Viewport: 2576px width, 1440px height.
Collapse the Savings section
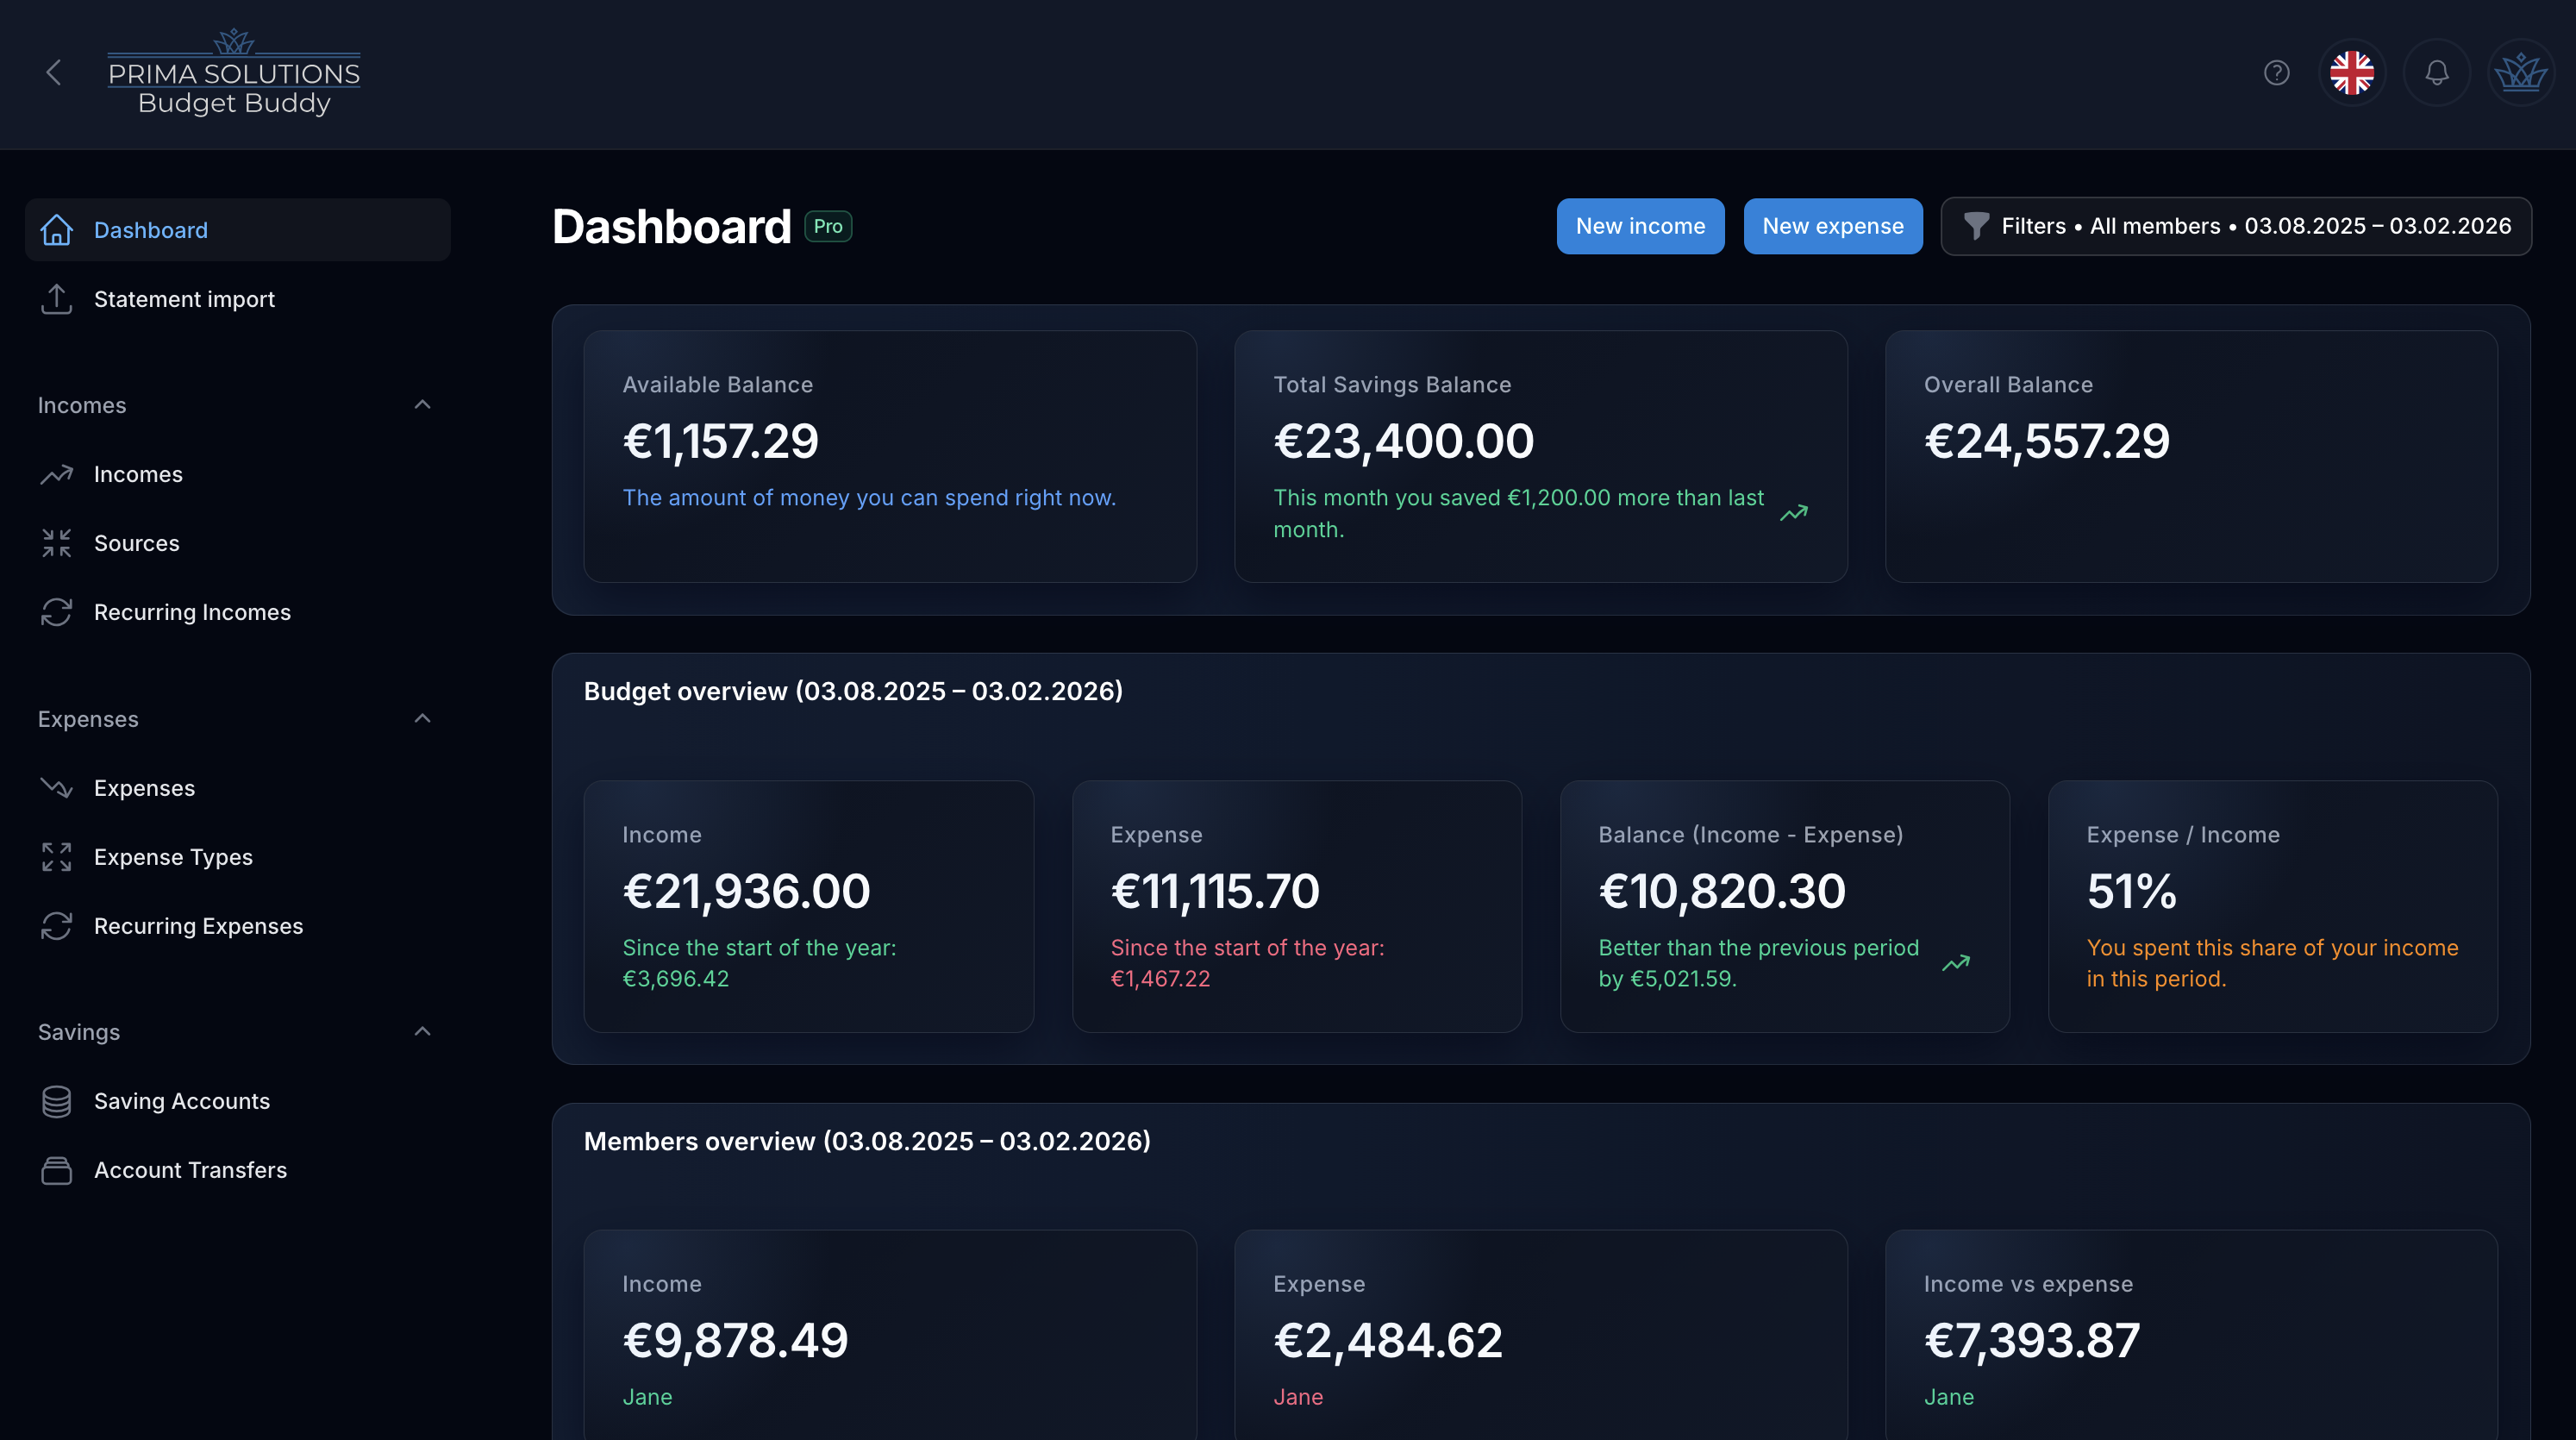pyautogui.click(x=421, y=1031)
